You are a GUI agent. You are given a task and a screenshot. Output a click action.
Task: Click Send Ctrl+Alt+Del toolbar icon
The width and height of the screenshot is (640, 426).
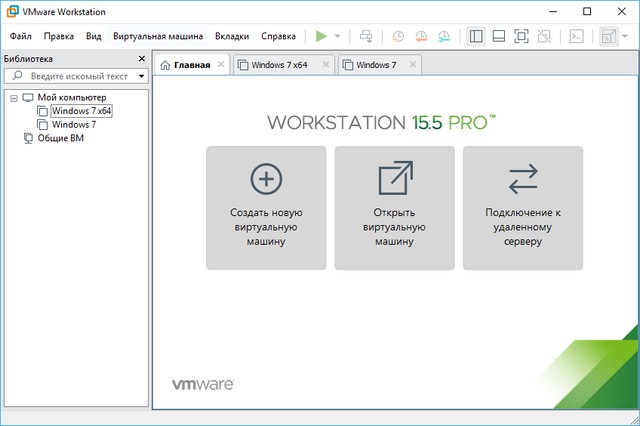tap(366, 36)
